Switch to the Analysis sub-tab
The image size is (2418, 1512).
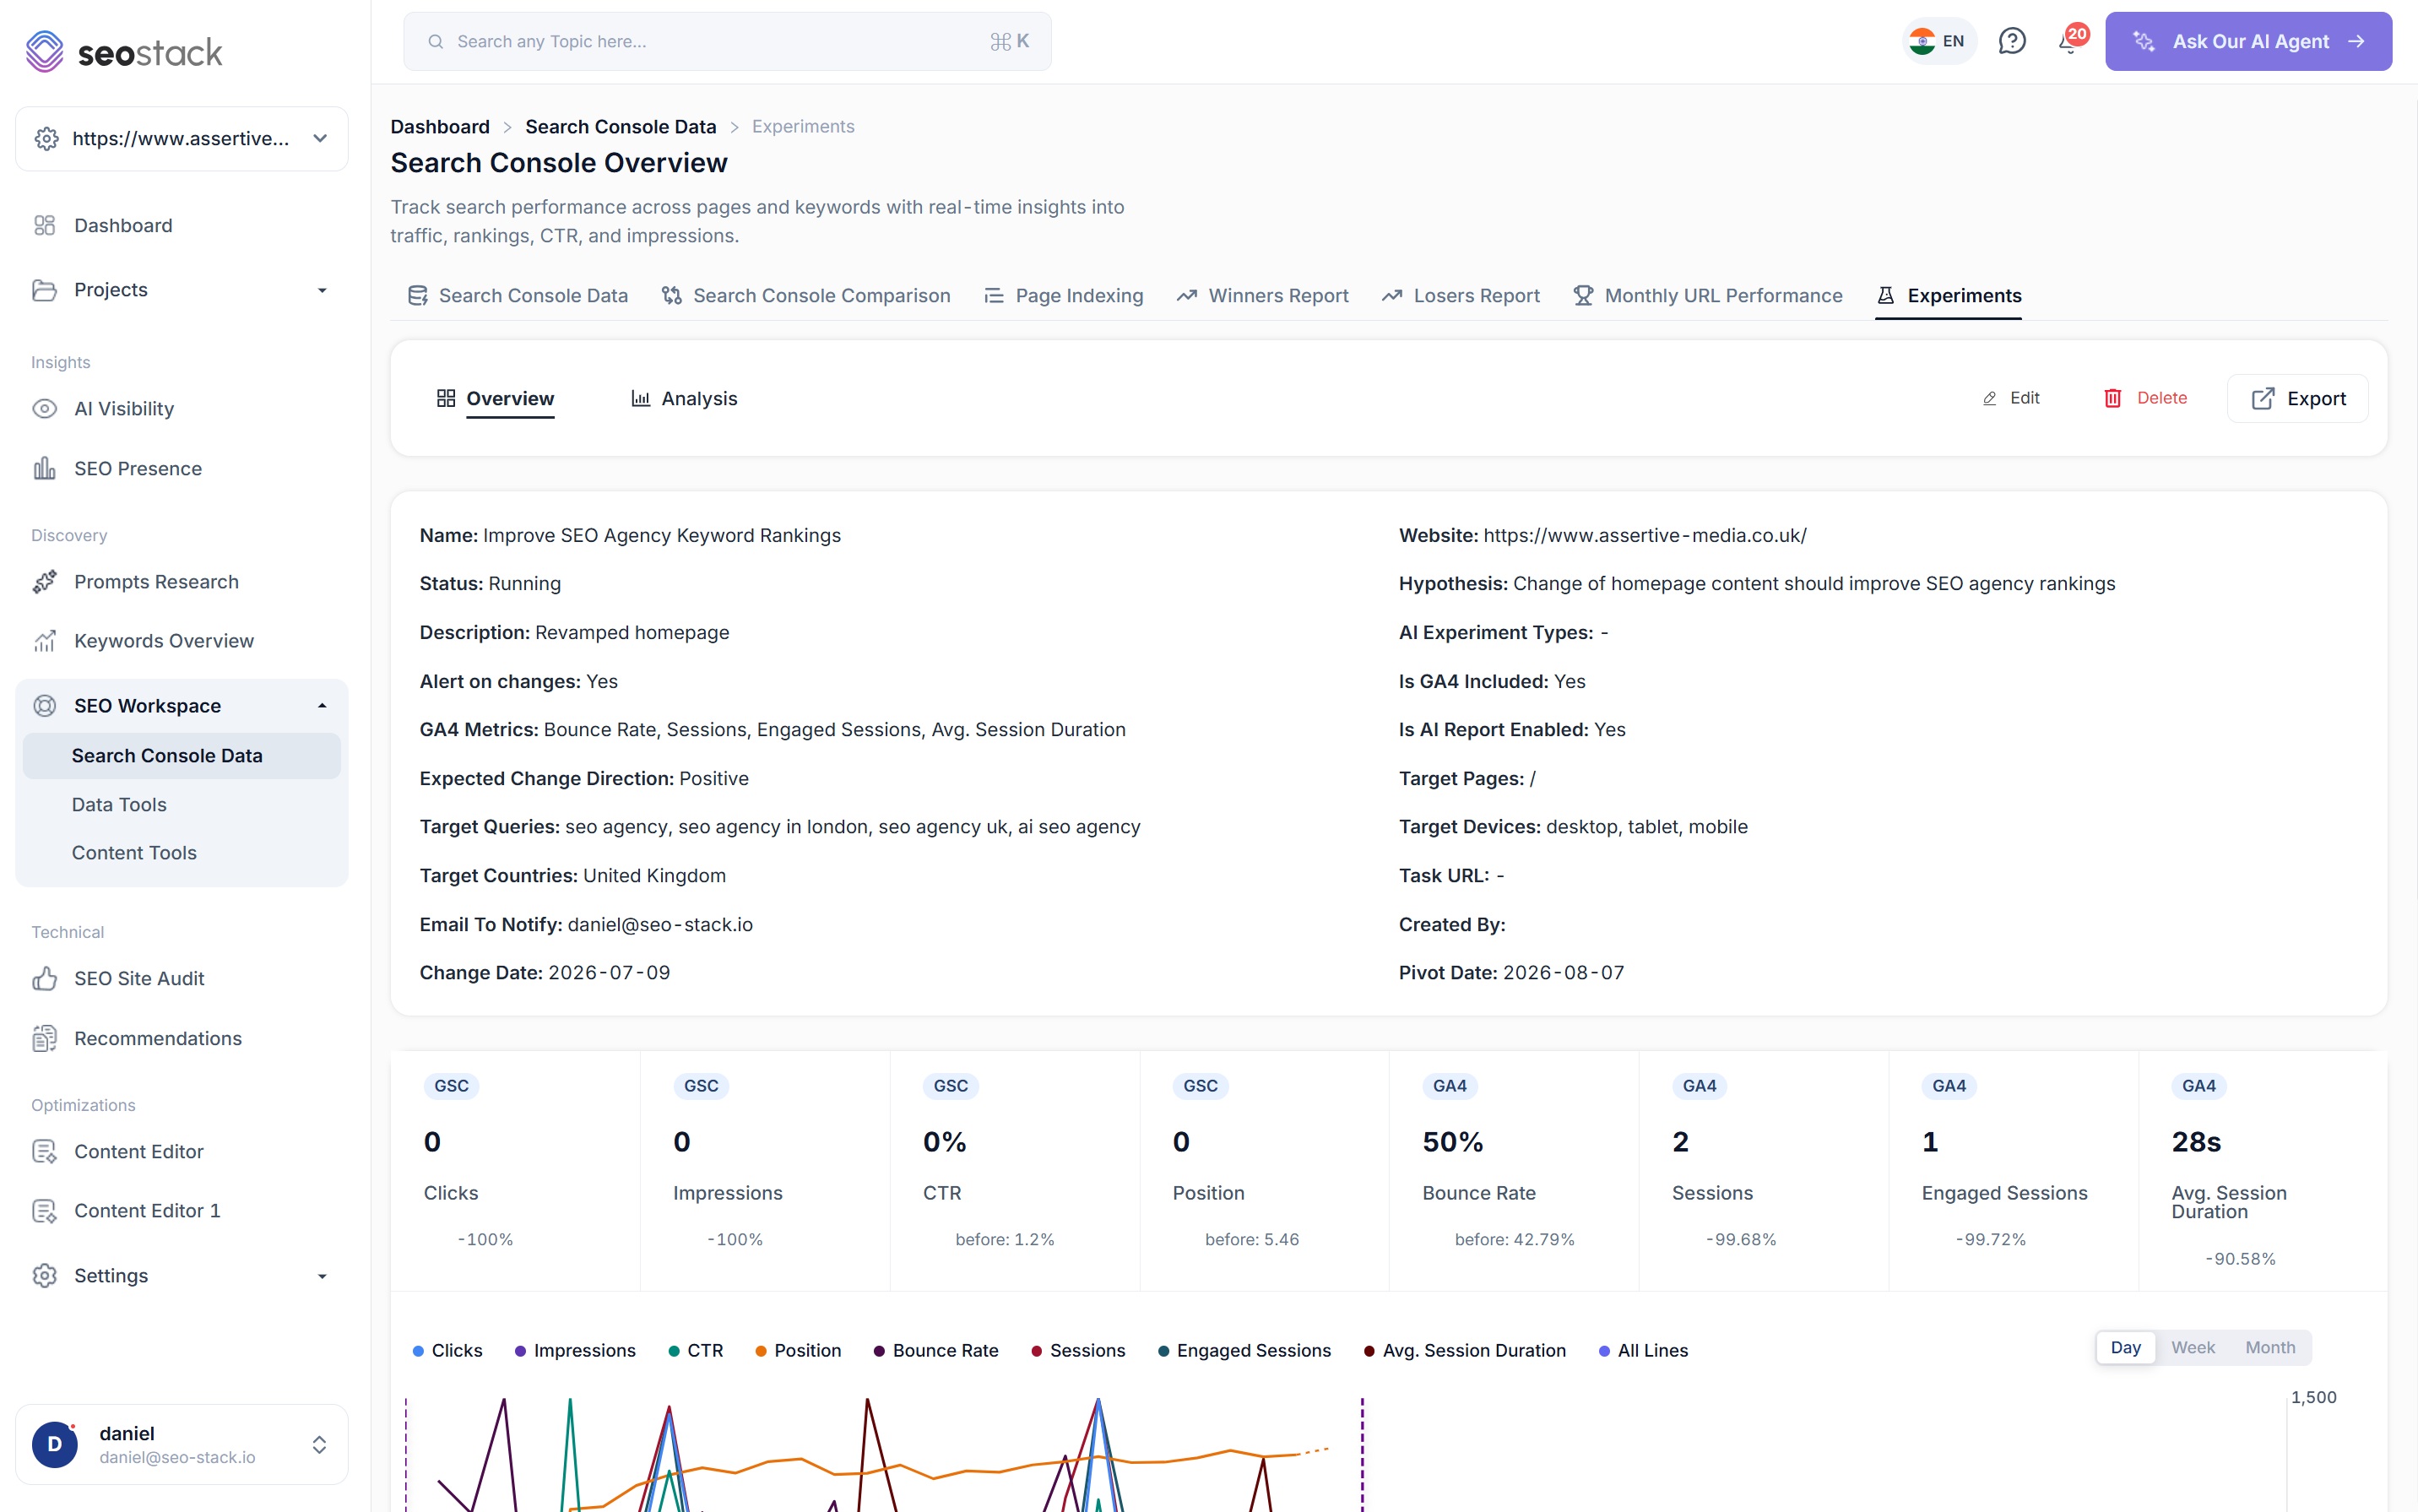685,399
